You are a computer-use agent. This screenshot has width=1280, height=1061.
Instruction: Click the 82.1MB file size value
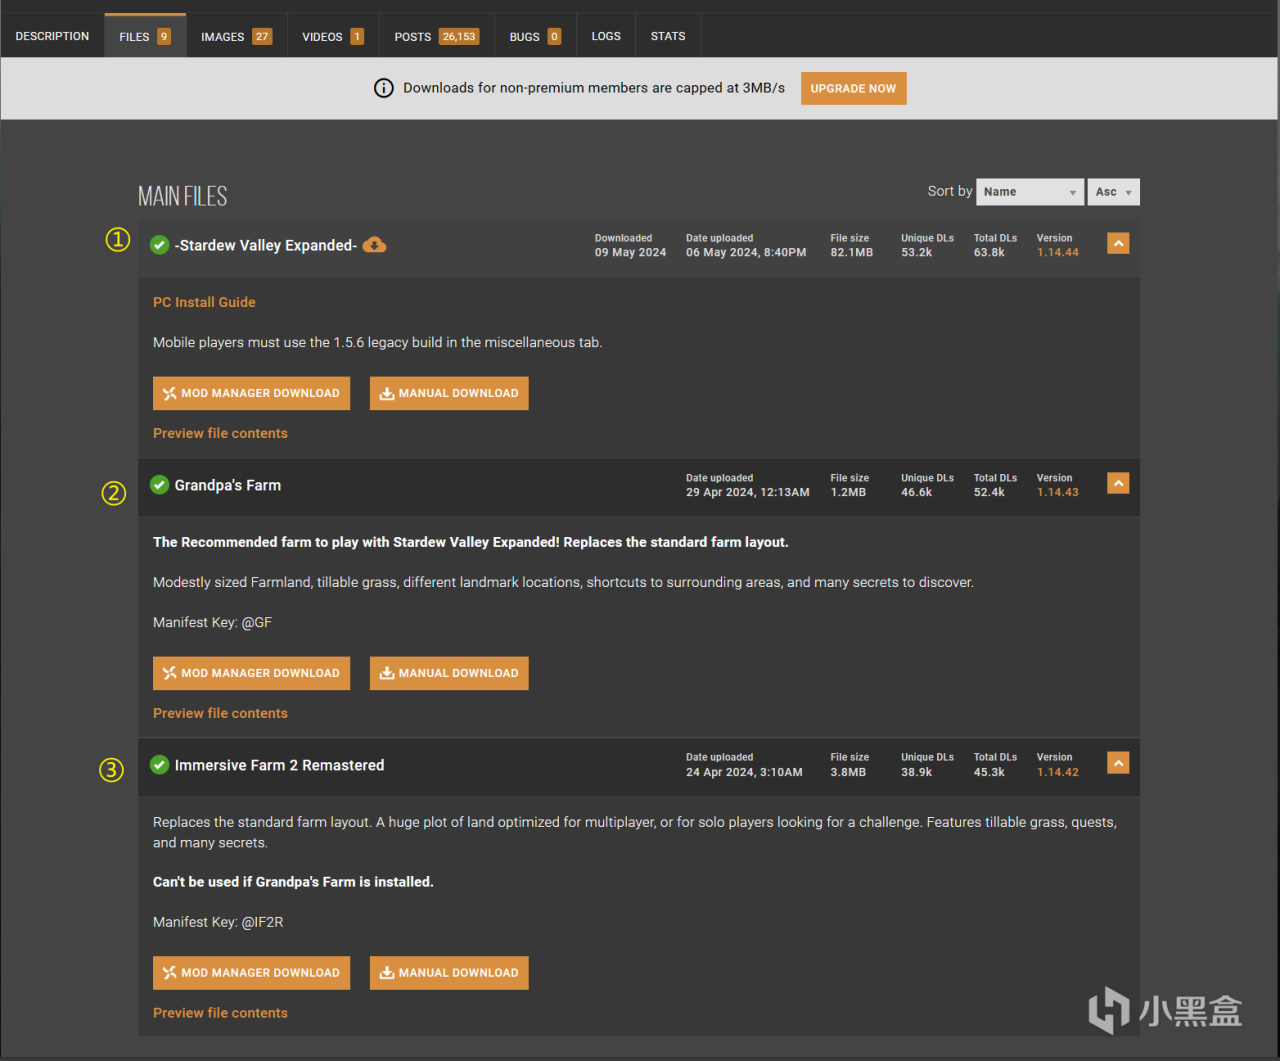click(852, 253)
